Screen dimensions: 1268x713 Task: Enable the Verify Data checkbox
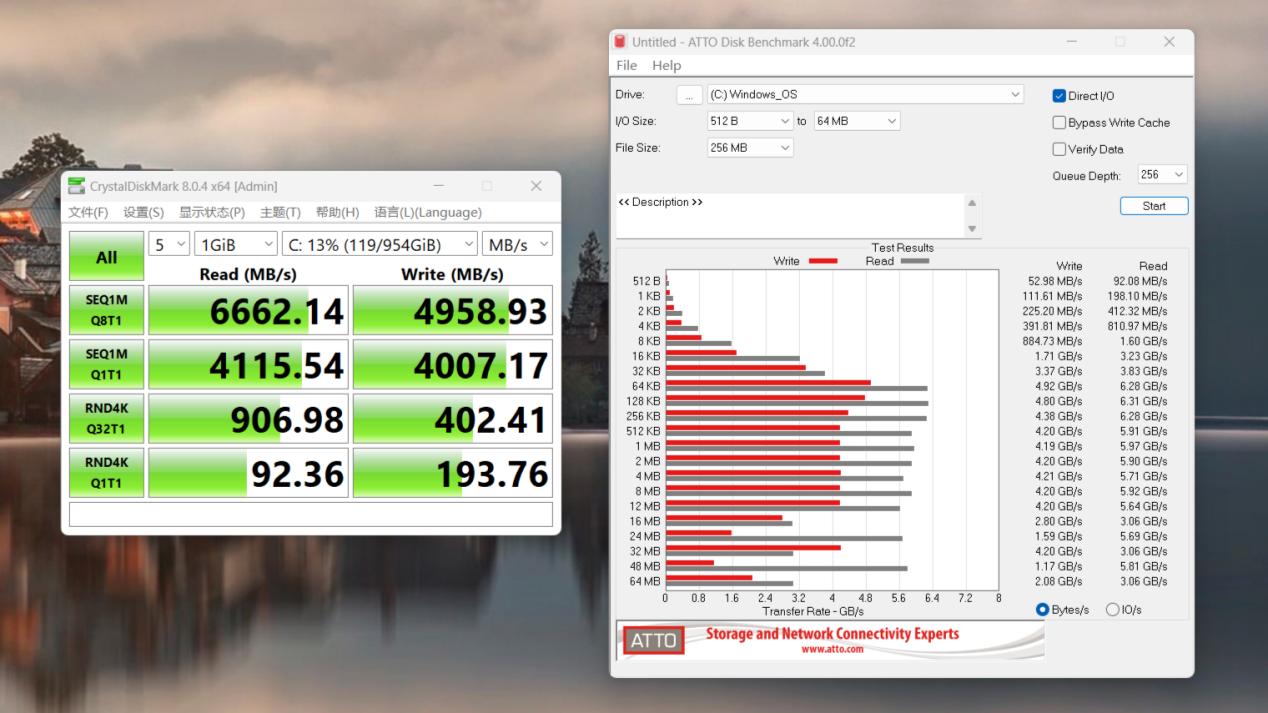point(1059,149)
